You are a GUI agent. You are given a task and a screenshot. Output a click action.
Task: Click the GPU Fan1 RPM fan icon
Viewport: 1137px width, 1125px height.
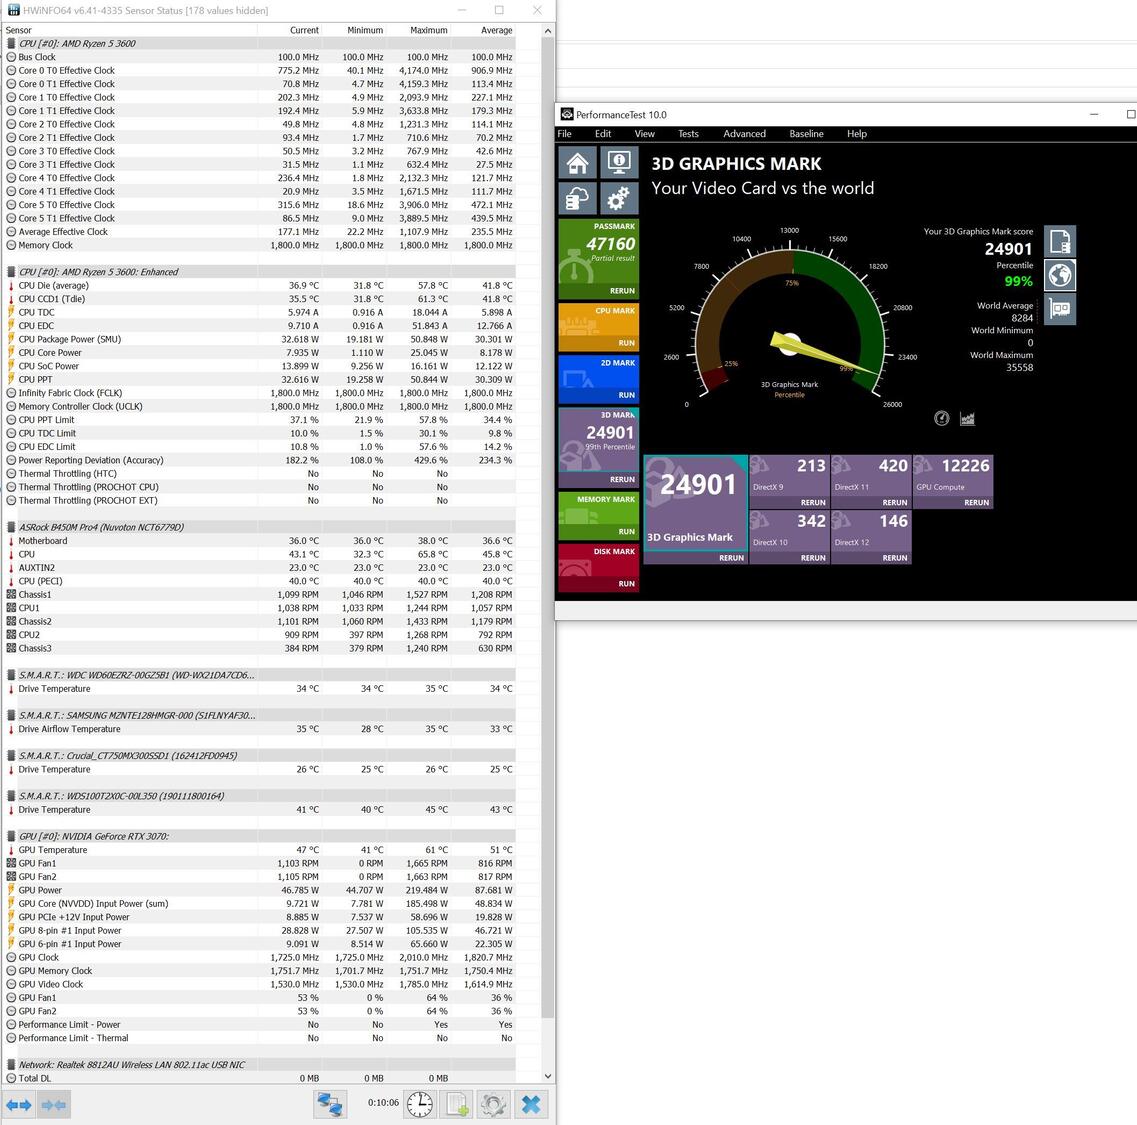point(11,863)
